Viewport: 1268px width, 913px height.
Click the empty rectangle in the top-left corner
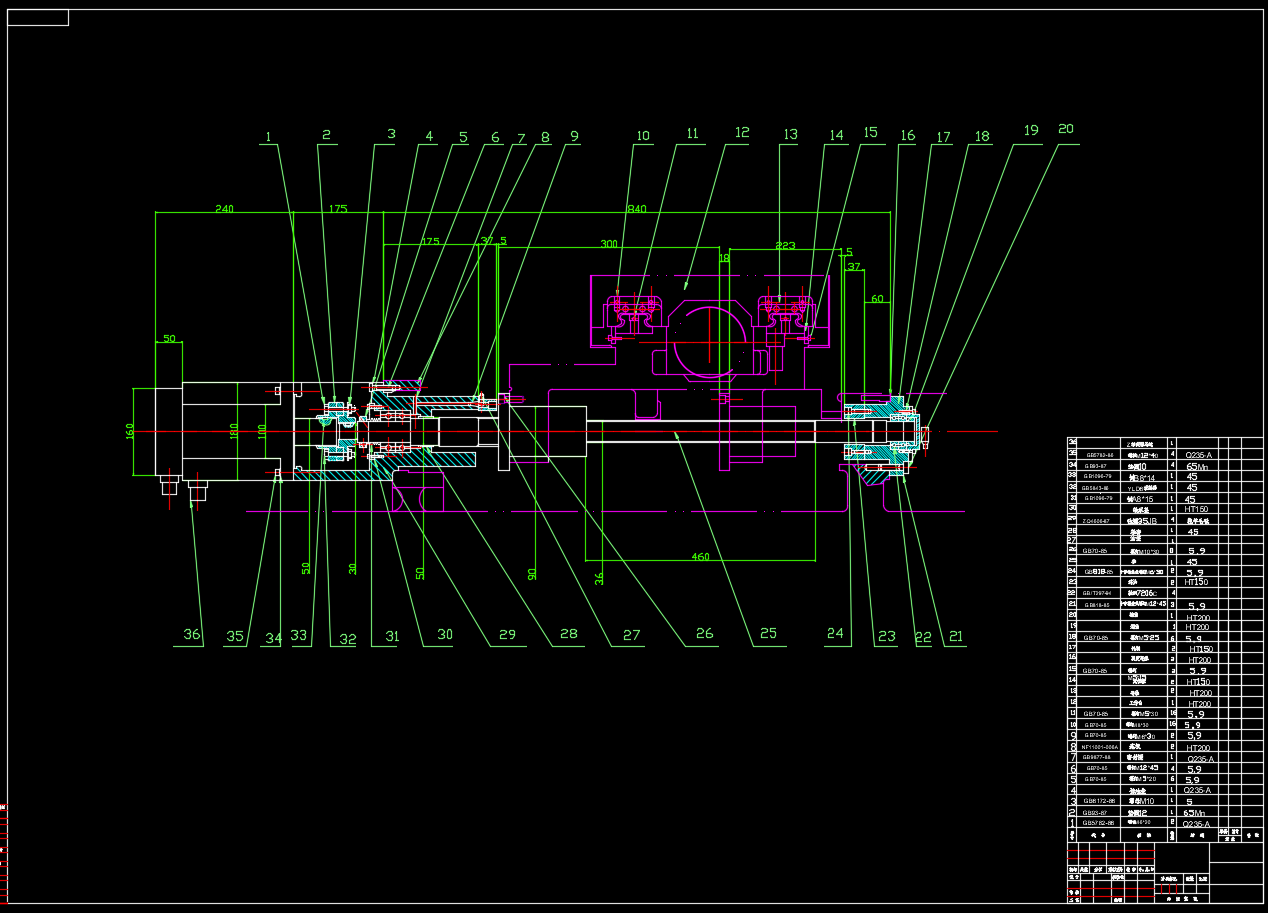(39, 17)
